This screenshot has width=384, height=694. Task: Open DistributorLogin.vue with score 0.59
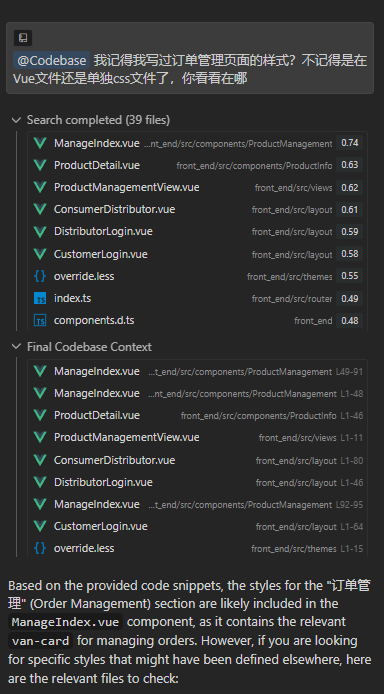pos(197,231)
